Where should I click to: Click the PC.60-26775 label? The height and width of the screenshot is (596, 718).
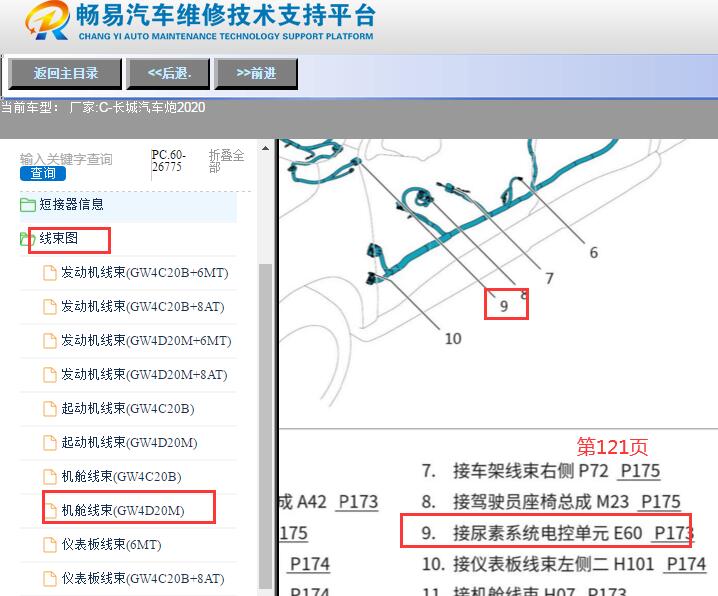[x=169, y=161]
